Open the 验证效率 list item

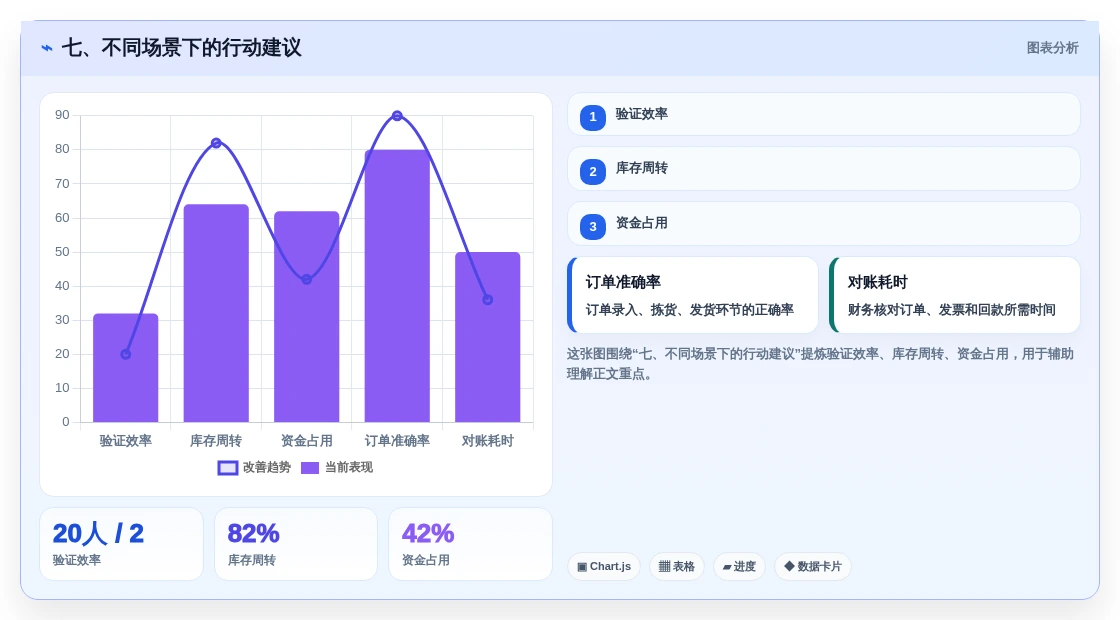[x=824, y=114]
